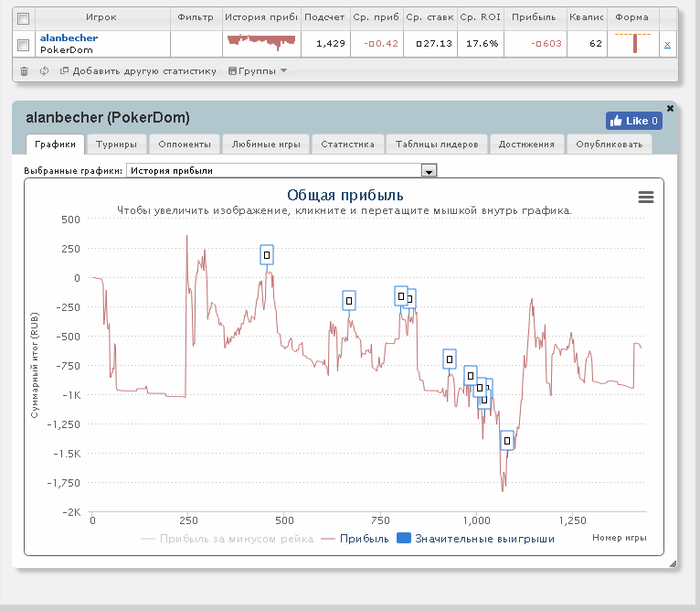Sort by the Ср. ROI column header
Screen dimensions: 700x611
pos(480,17)
